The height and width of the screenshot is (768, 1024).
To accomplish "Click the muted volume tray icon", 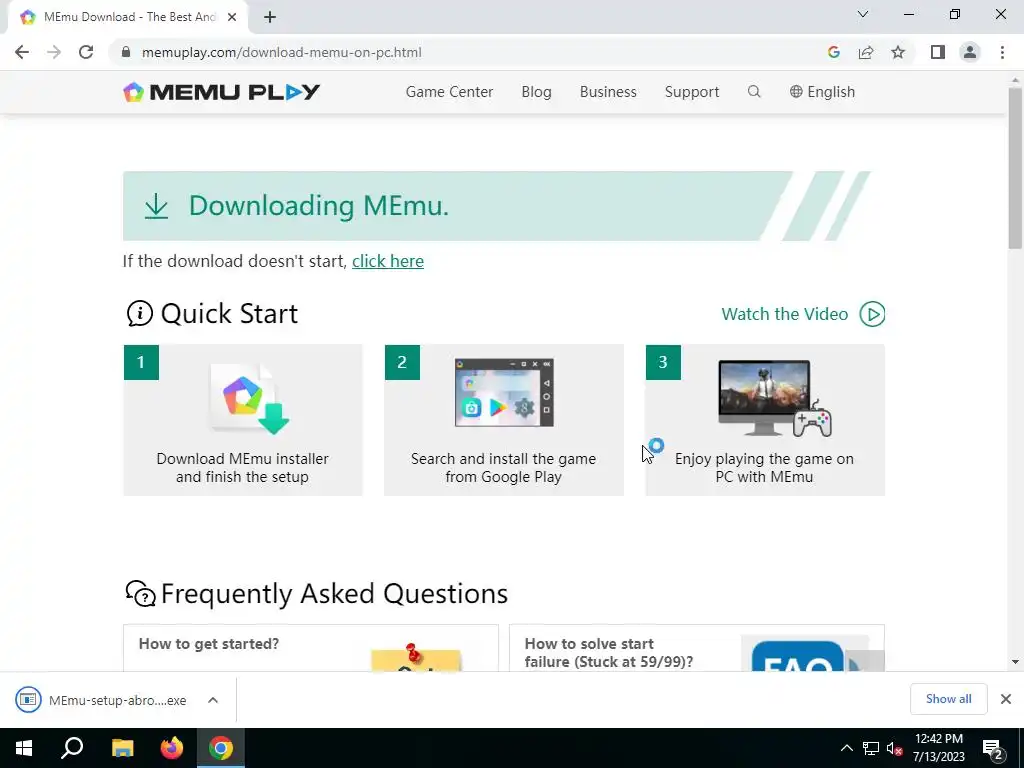I will pyautogui.click(x=894, y=748).
